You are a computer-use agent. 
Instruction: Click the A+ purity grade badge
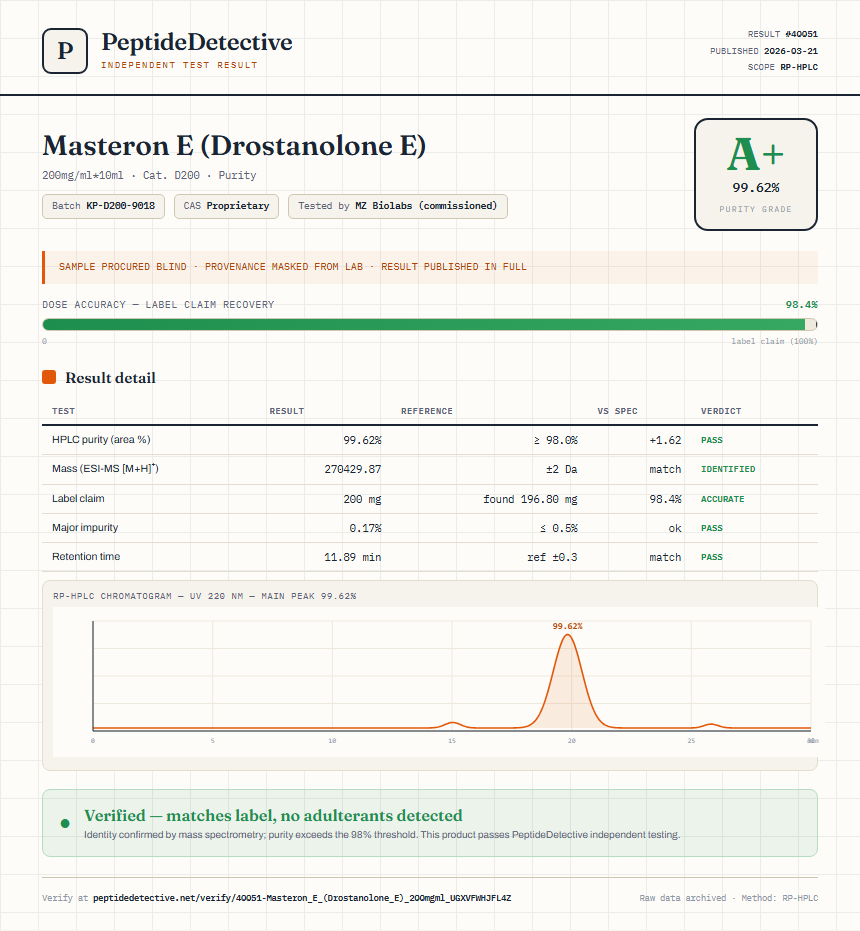point(755,174)
